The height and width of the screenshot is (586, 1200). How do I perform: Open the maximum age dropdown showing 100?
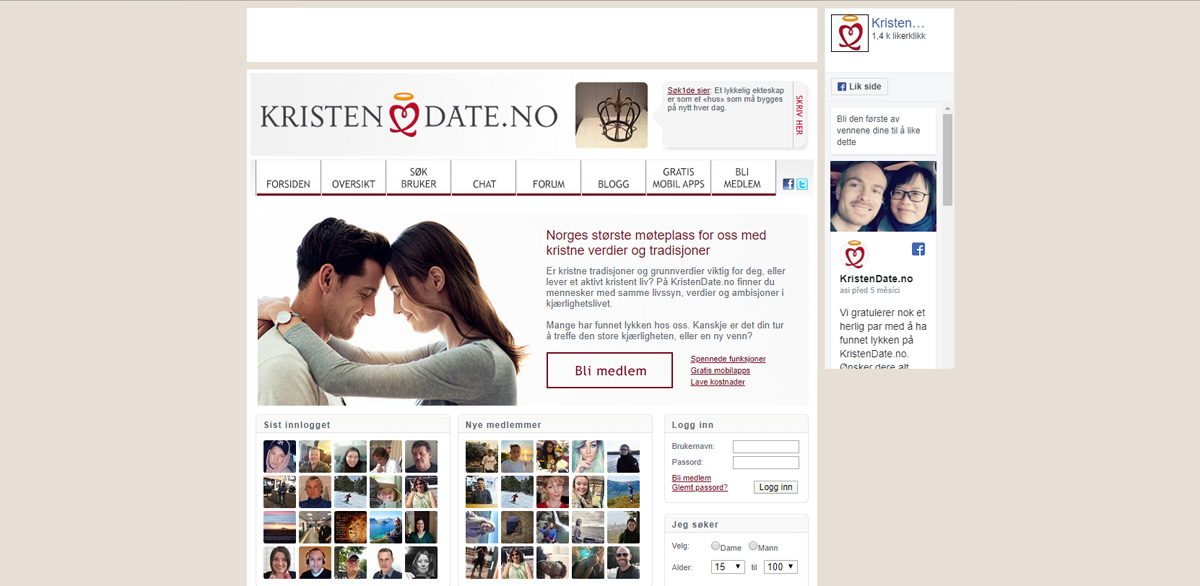click(x=780, y=565)
